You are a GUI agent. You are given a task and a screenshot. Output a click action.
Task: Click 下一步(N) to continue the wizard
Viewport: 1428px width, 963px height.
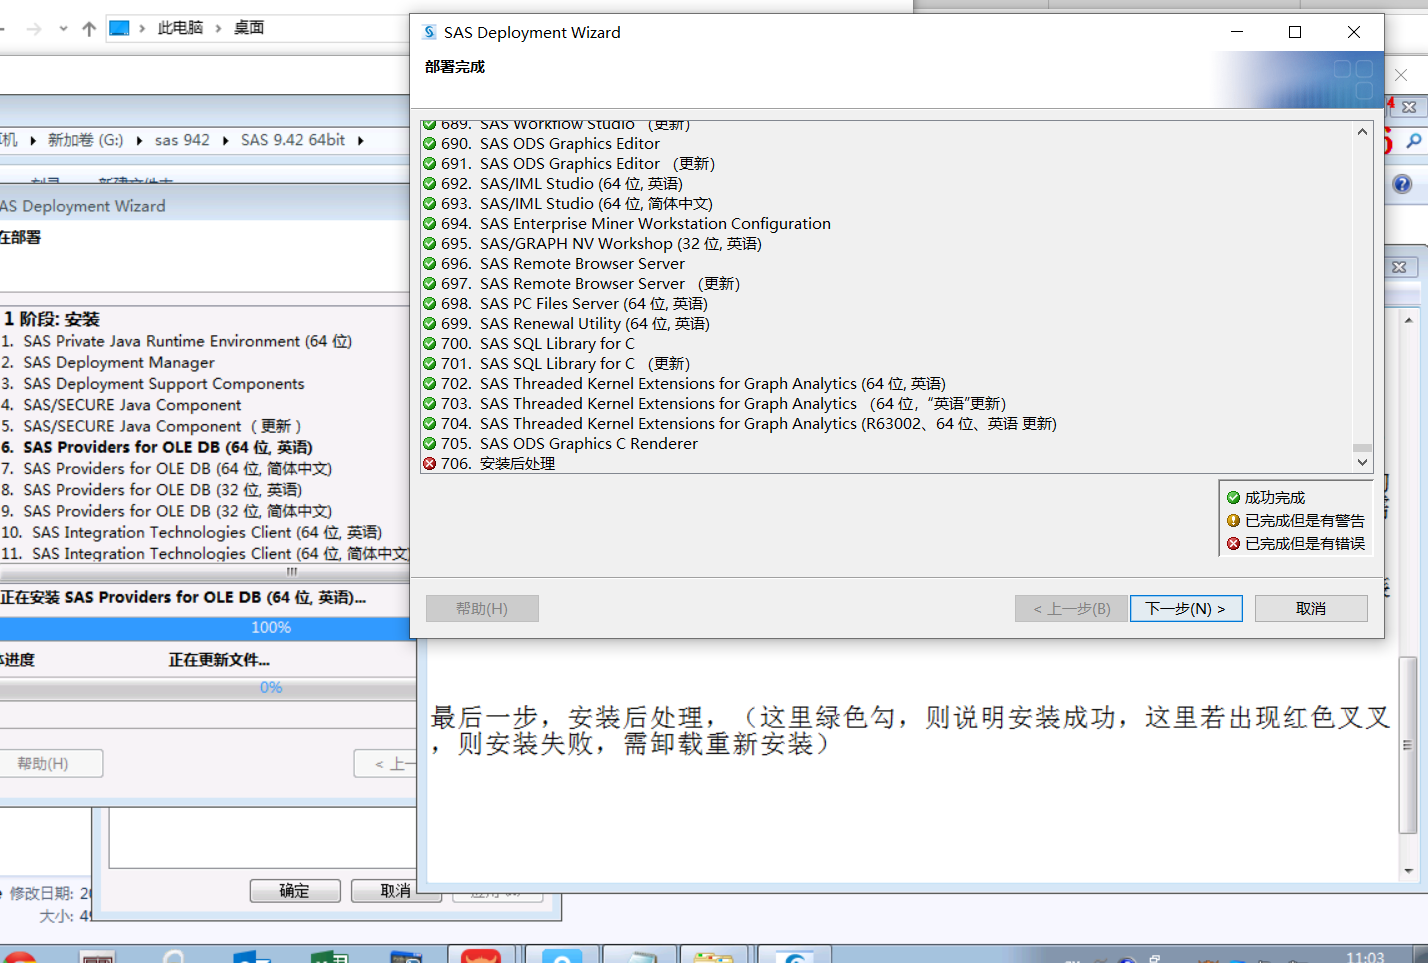tap(1186, 608)
